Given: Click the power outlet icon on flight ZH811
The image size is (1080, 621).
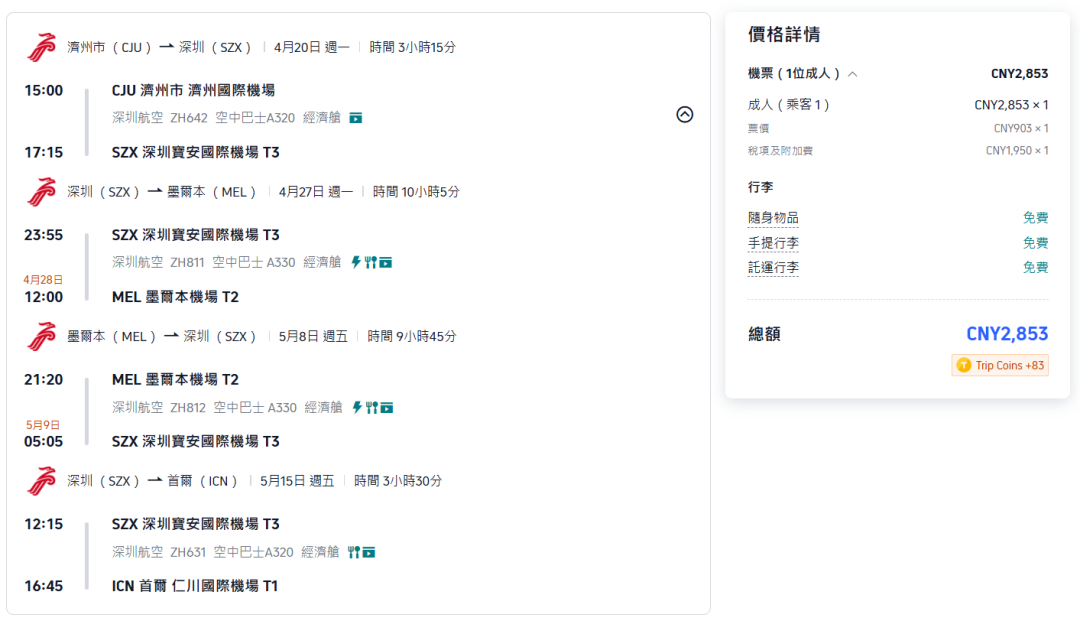Looking at the screenshot, I should [356, 262].
